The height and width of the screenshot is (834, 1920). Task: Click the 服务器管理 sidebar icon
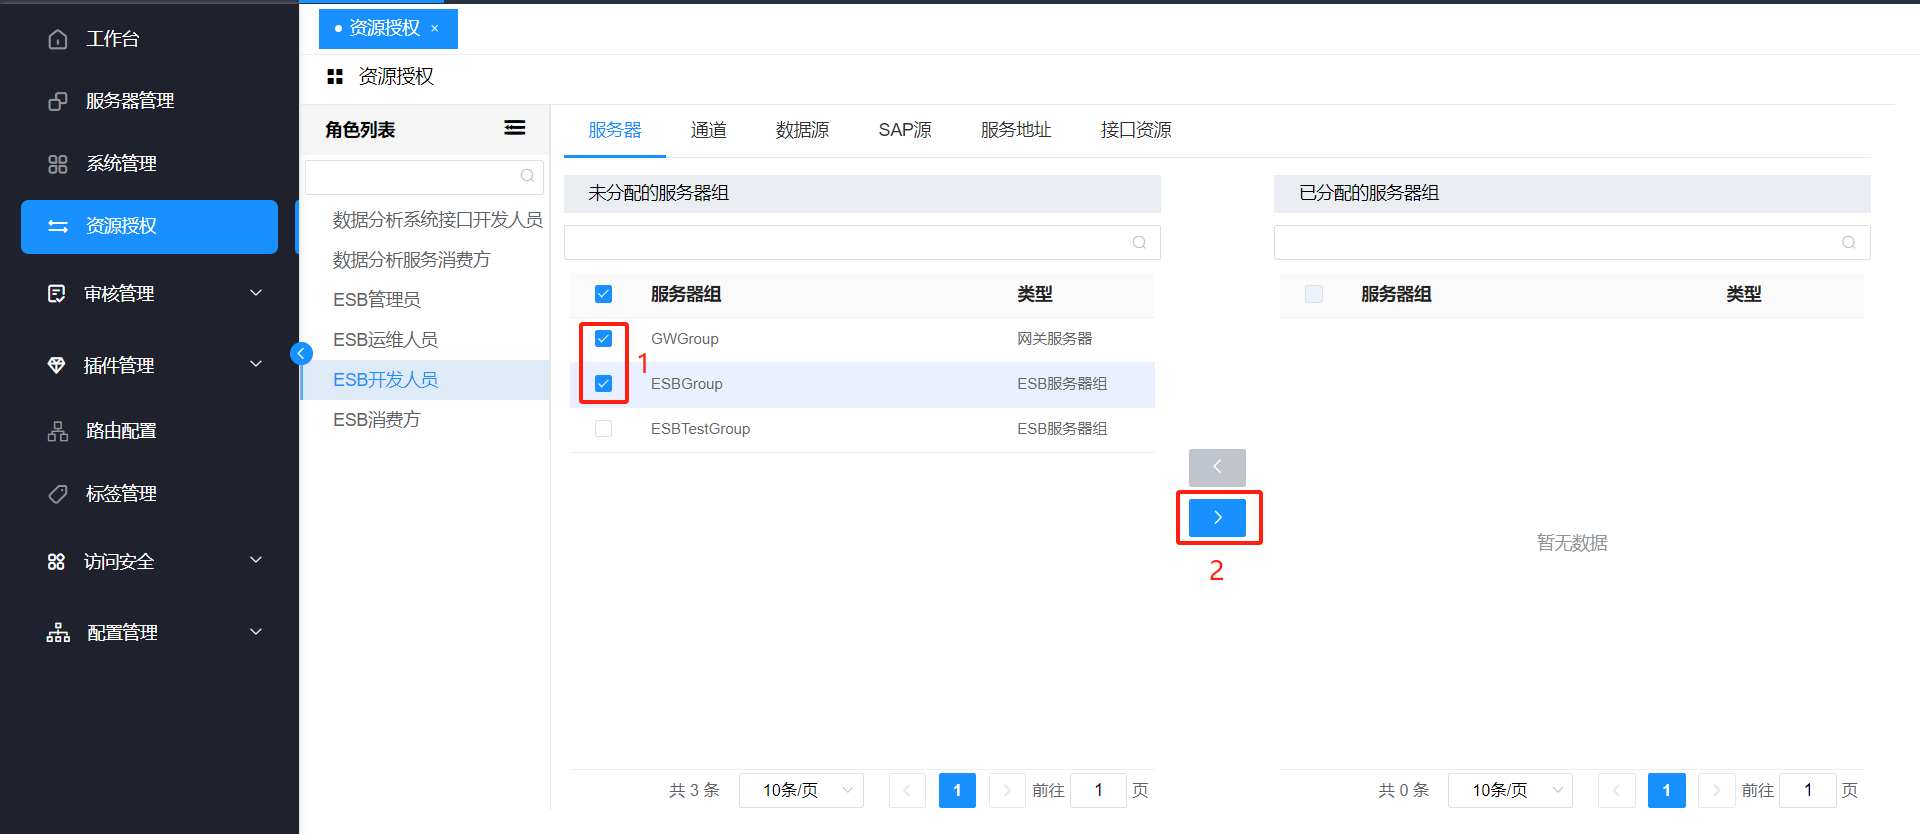tap(58, 101)
